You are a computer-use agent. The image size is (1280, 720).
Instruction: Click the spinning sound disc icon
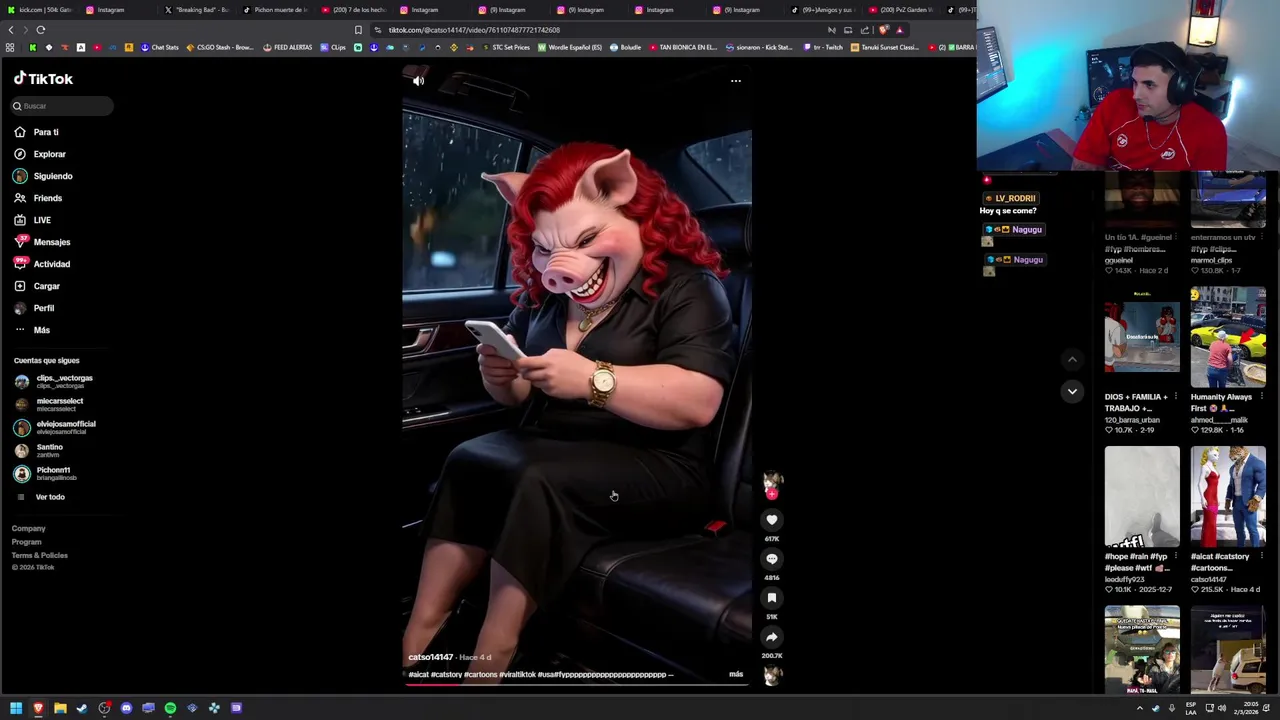(x=771, y=677)
